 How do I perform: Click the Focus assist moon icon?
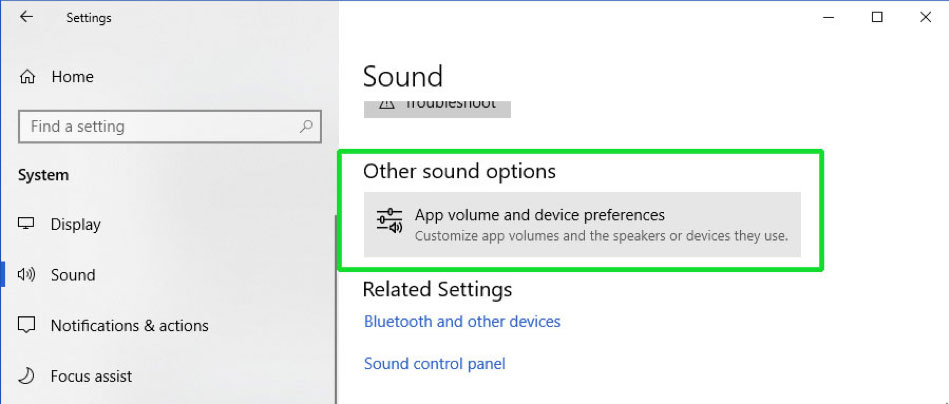click(x=26, y=376)
